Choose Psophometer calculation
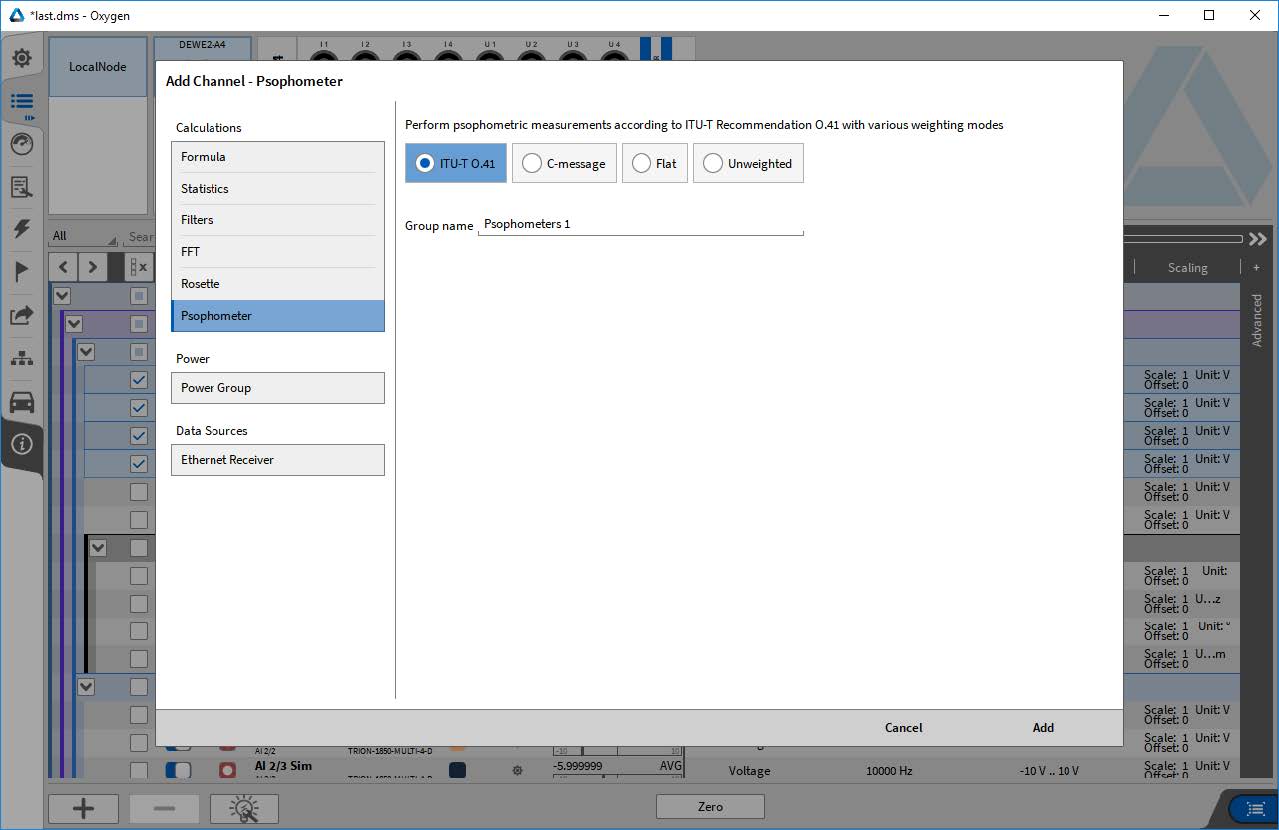Image resolution: width=1279 pixels, height=830 pixels. pyautogui.click(x=278, y=316)
